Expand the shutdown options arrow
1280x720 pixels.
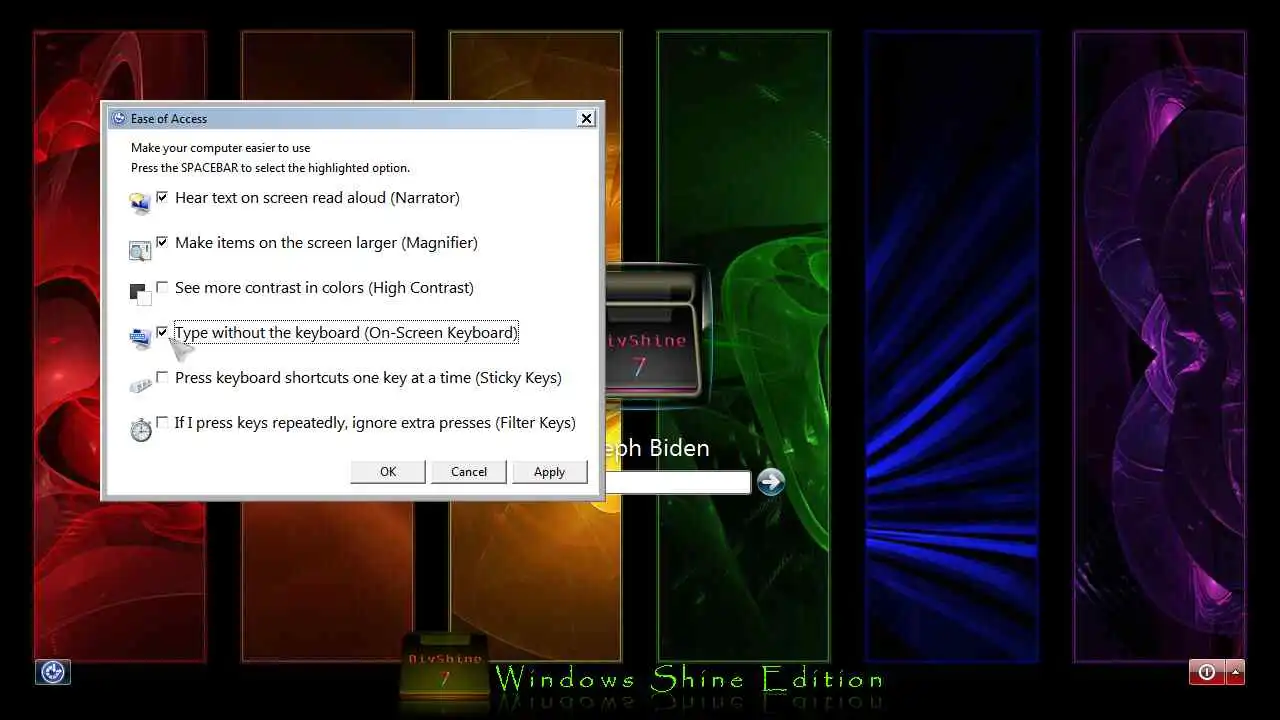pos(1235,672)
